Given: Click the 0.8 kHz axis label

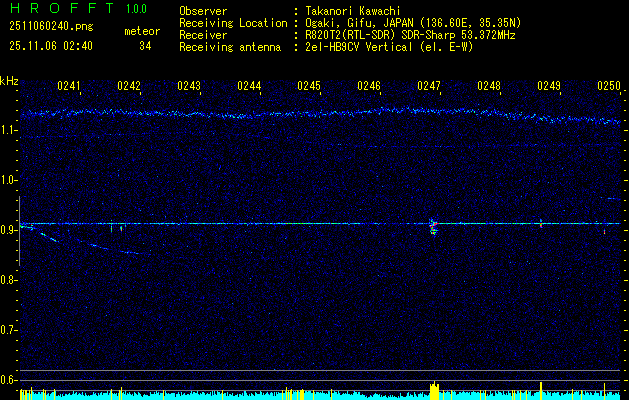Looking at the screenshot, I should pos(8,280).
